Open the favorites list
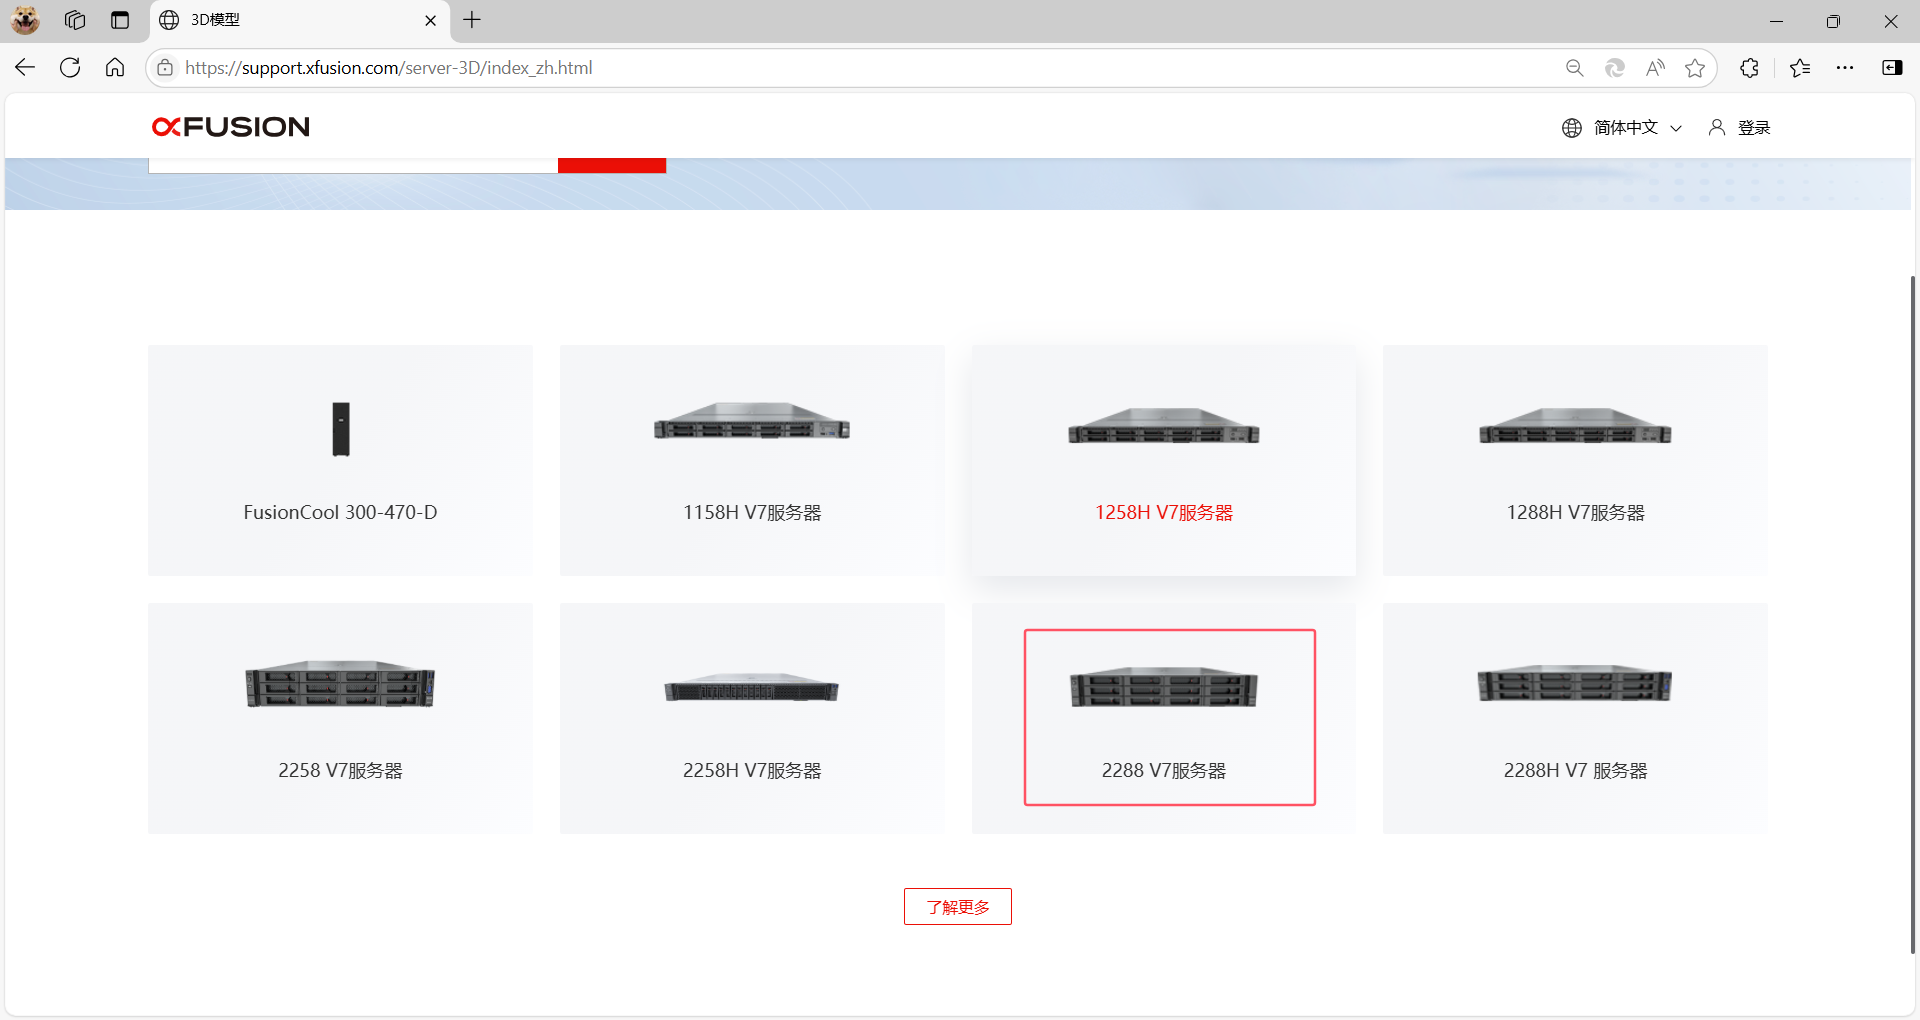The width and height of the screenshot is (1920, 1020). tap(1800, 68)
